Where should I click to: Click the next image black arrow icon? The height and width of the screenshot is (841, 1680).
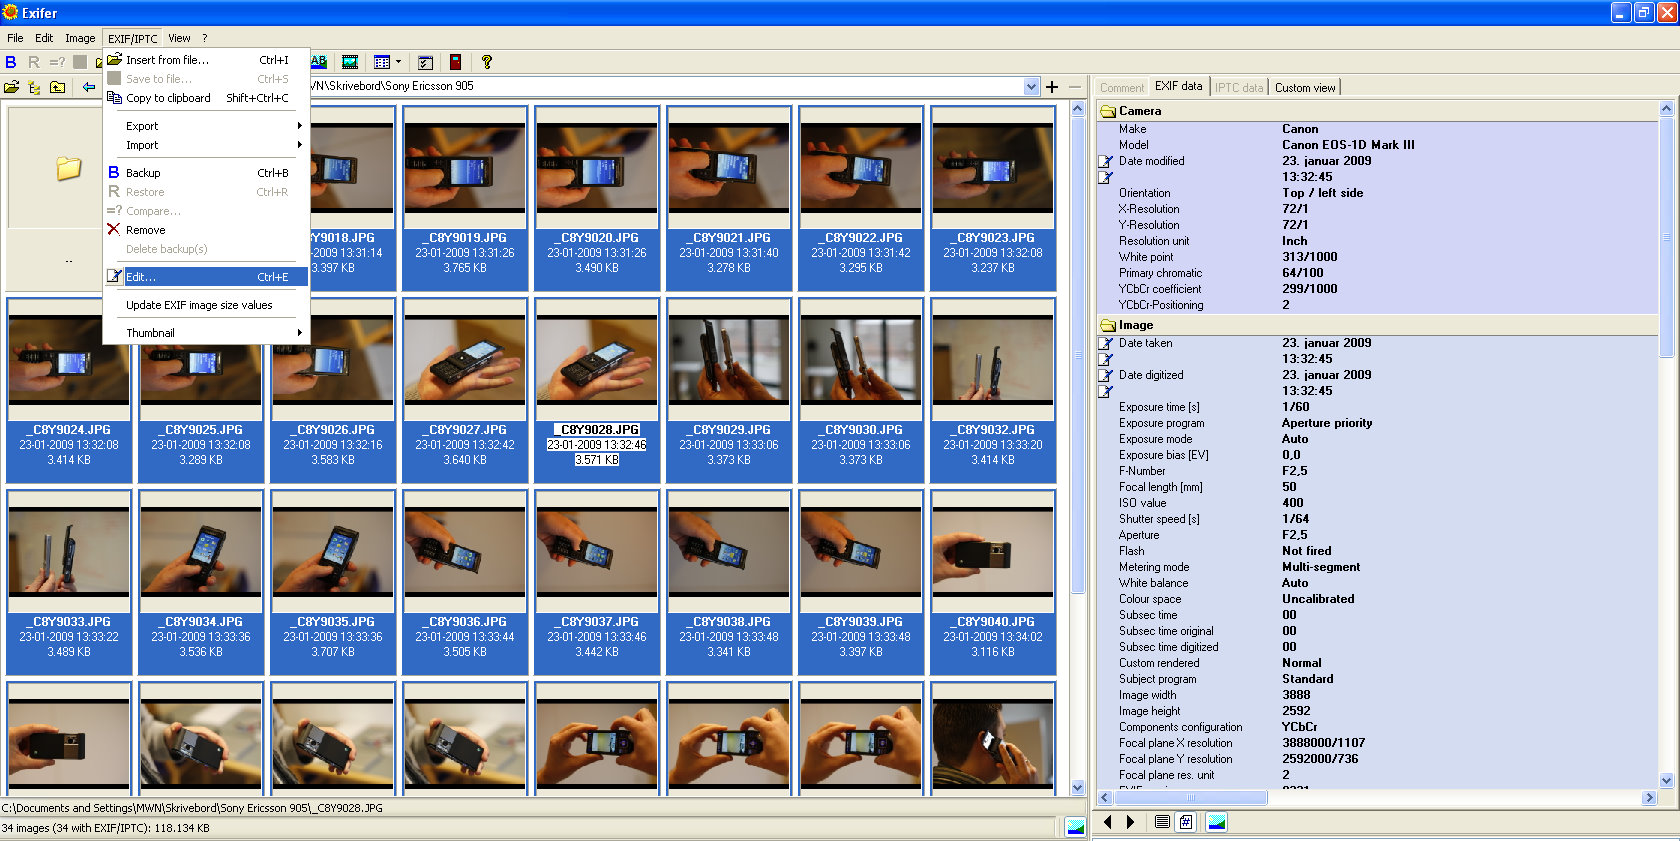1131,822
